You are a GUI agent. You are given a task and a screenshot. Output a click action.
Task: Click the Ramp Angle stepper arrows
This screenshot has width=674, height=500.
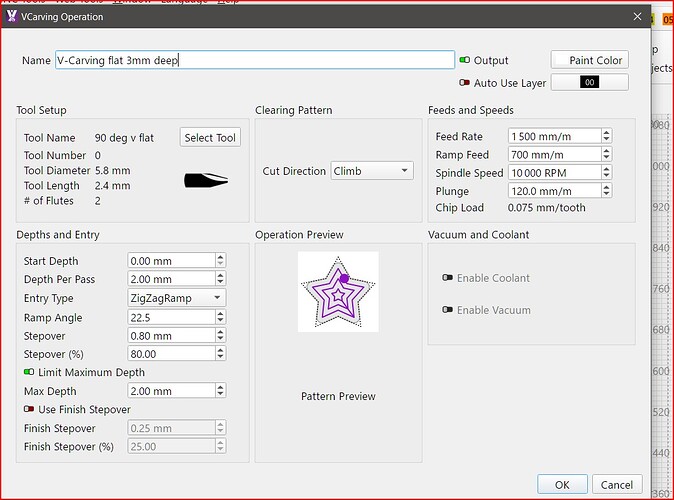[220, 317]
